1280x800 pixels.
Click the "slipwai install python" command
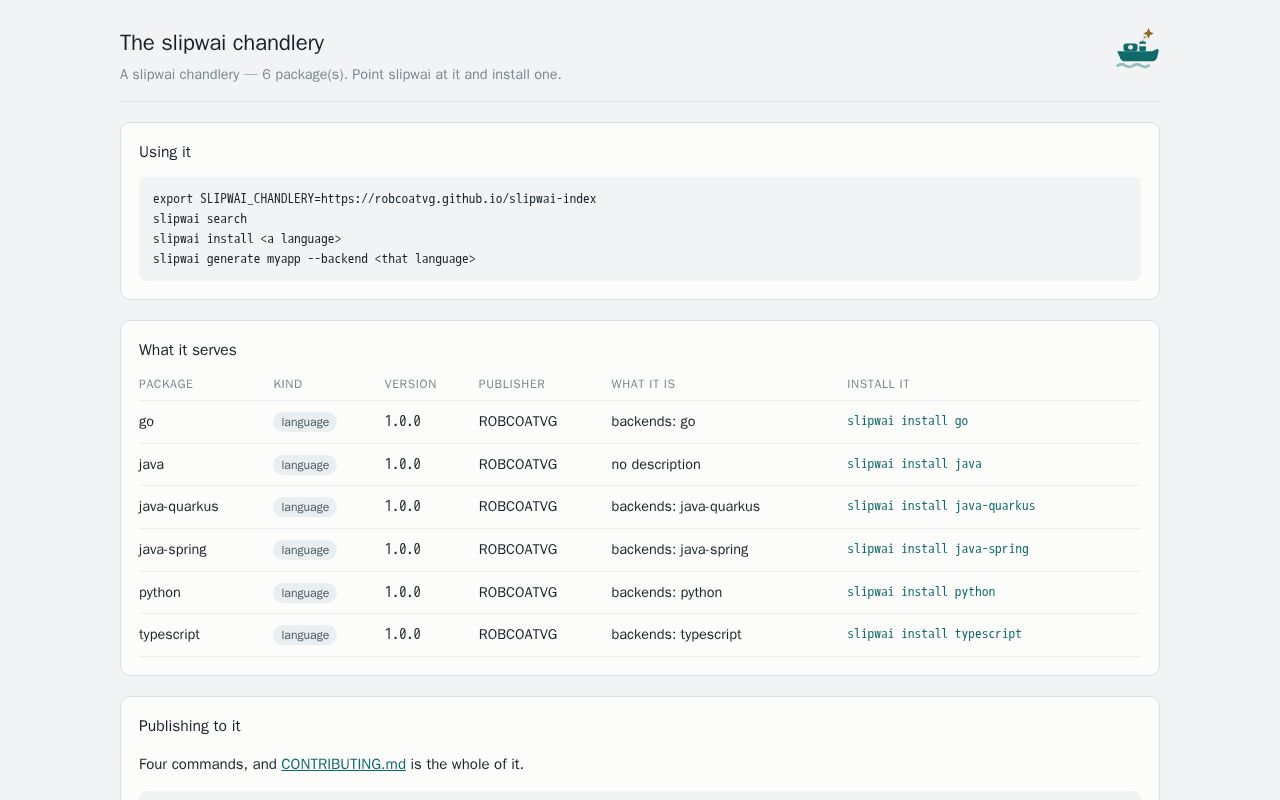(921, 592)
